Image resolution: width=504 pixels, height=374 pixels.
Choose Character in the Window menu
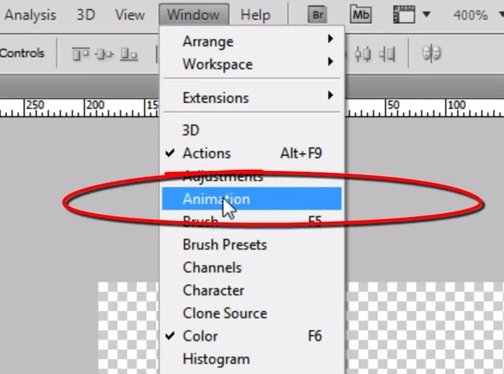click(252, 290)
